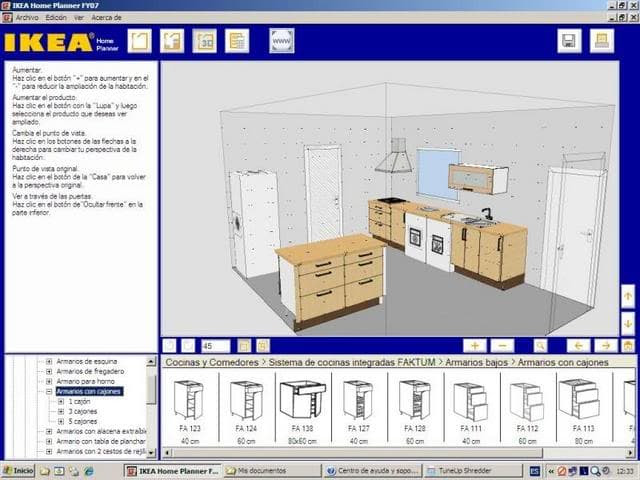Tilt view up with up arrow
The image size is (640, 480).
(628, 296)
